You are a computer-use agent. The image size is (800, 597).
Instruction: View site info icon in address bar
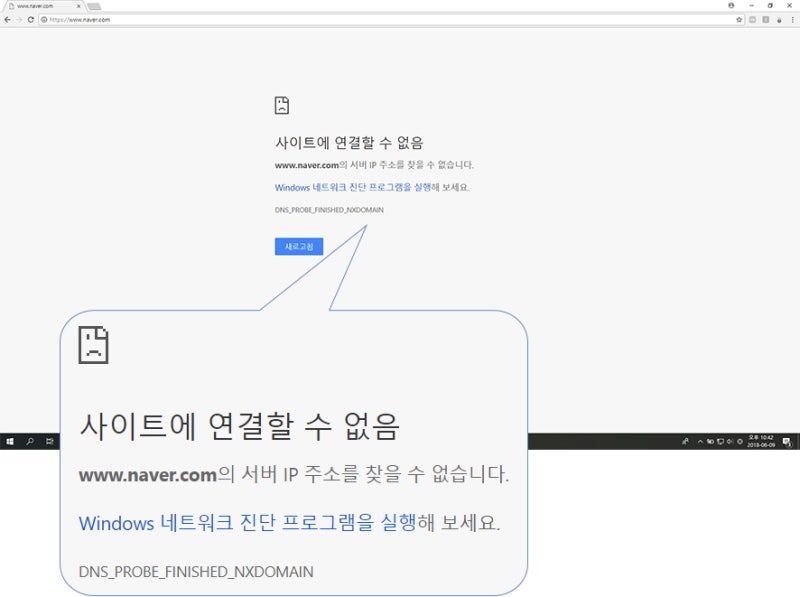[x=44, y=19]
